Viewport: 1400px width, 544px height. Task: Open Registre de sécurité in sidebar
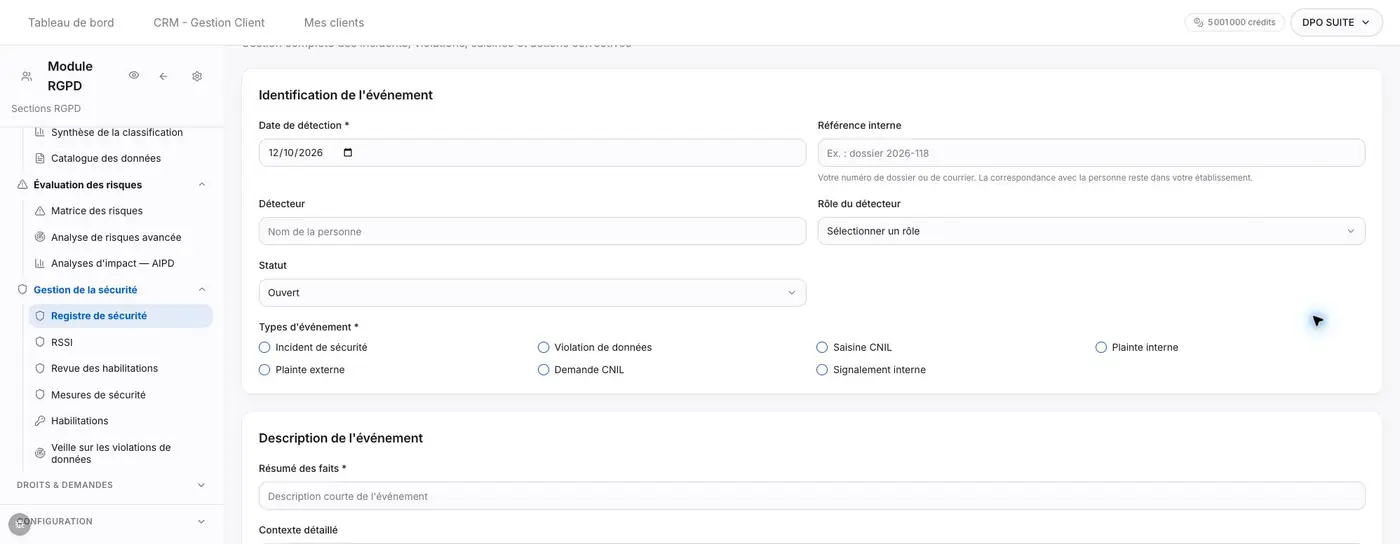pyautogui.click(x=120, y=316)
